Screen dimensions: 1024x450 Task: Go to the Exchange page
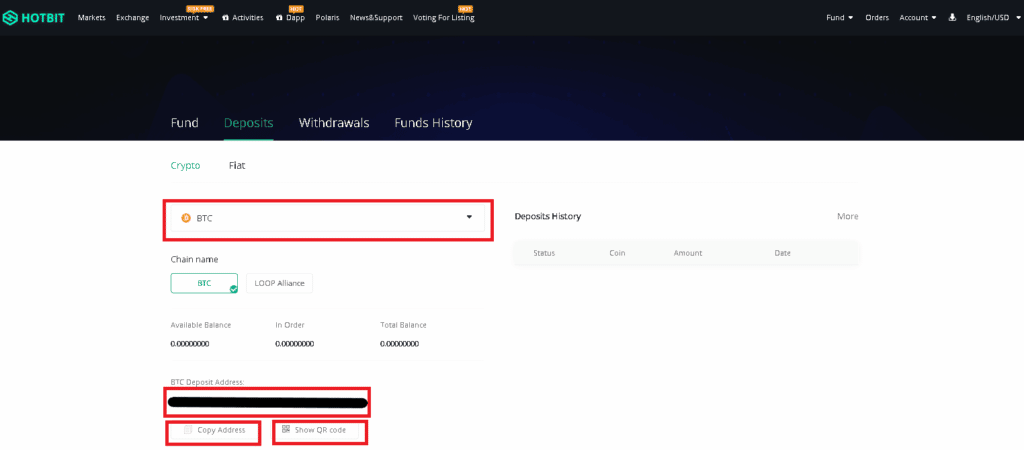(x=133, y=18)
